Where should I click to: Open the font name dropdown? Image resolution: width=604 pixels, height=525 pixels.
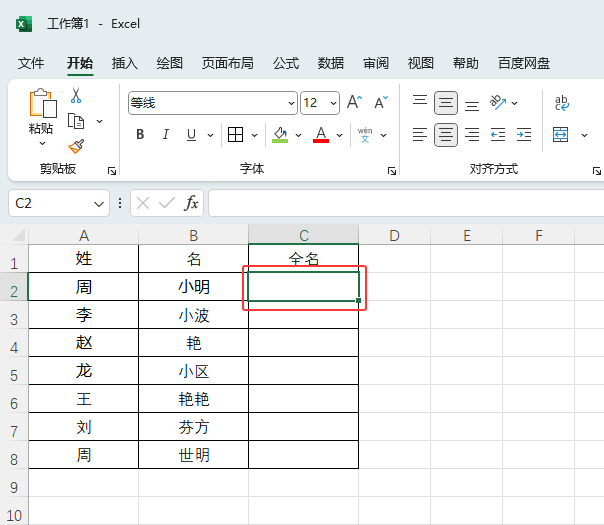pyautogui.click(x=291, y=103)
